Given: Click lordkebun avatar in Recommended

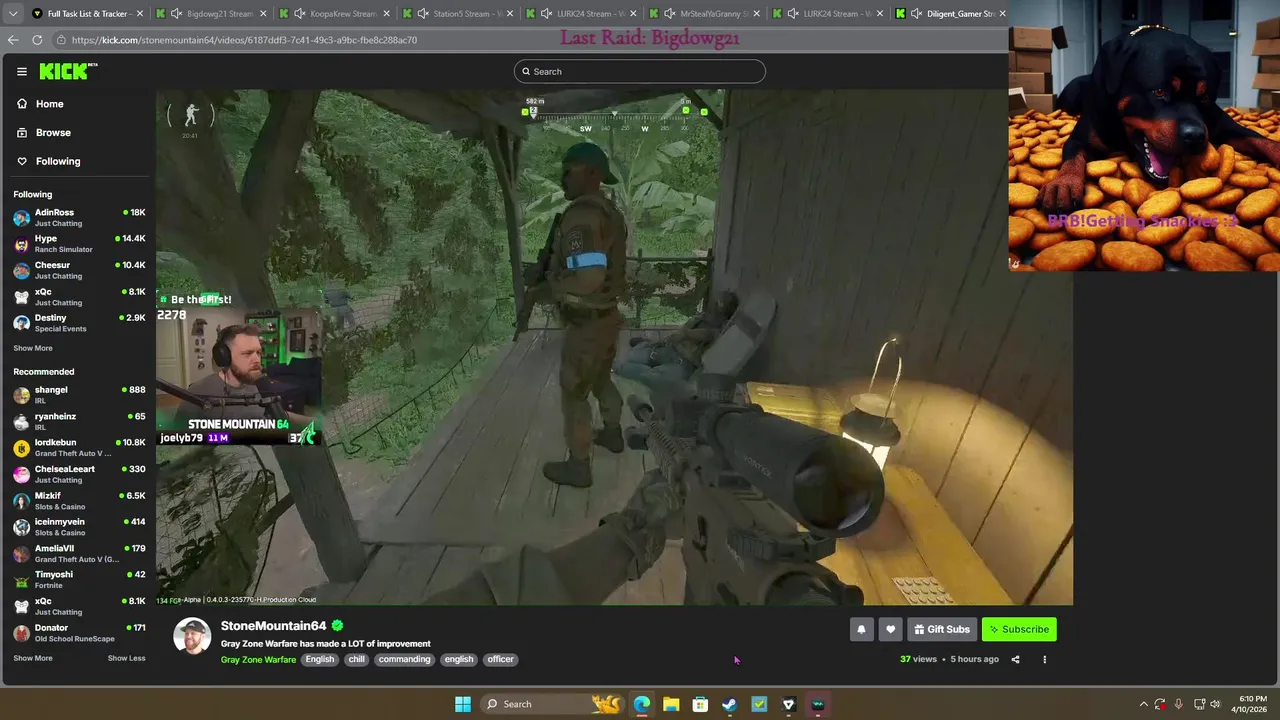Looking at the screenshot, I should click(x=21, y=448).
